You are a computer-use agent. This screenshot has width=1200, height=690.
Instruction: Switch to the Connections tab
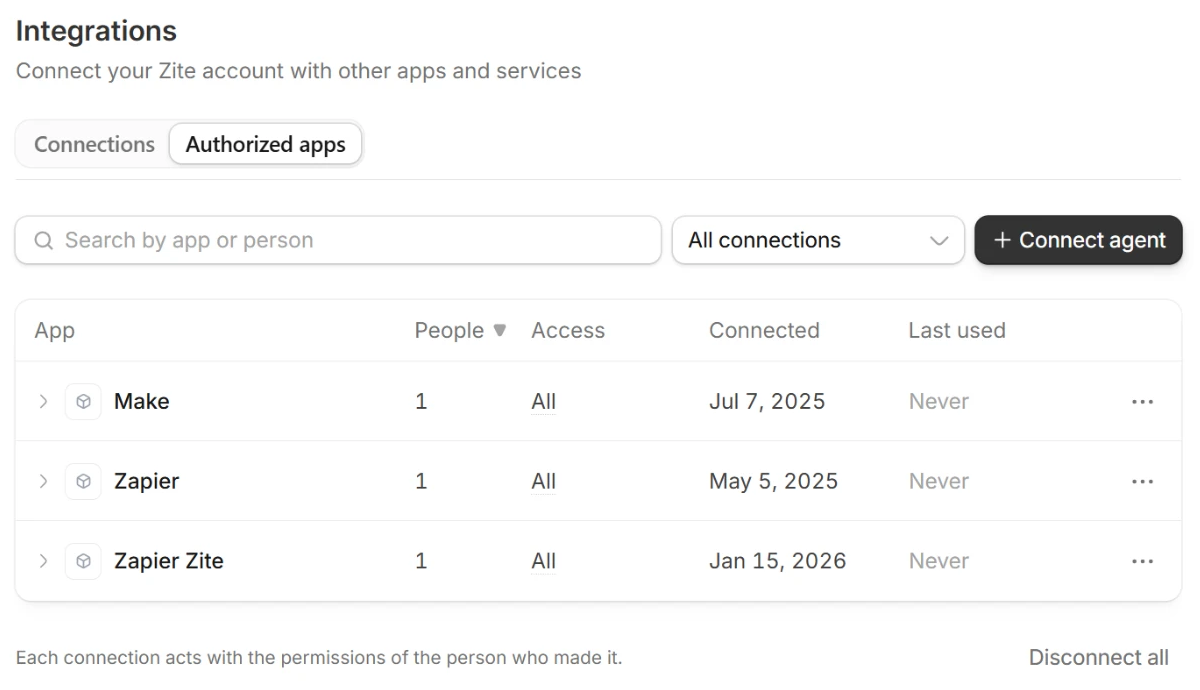point(94,144)
